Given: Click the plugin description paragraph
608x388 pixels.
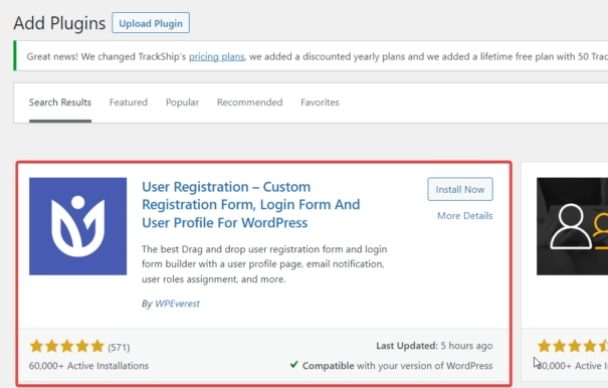Looking at the screenshot, I should click(x=264, y=264).
